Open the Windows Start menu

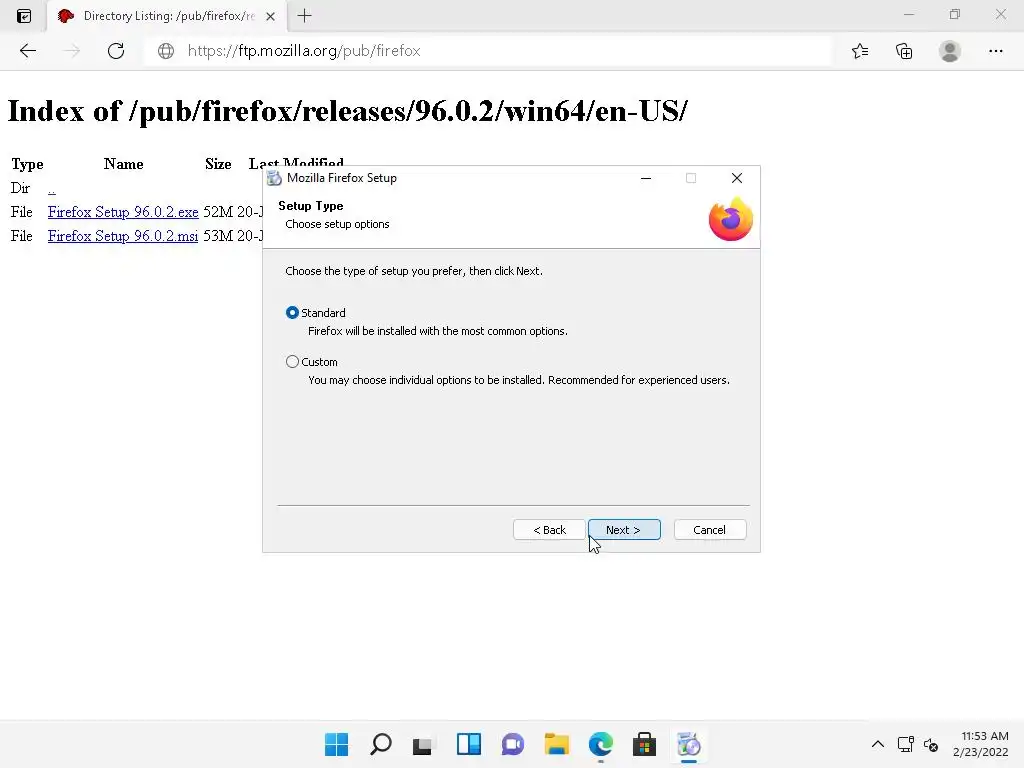point(336,744)
